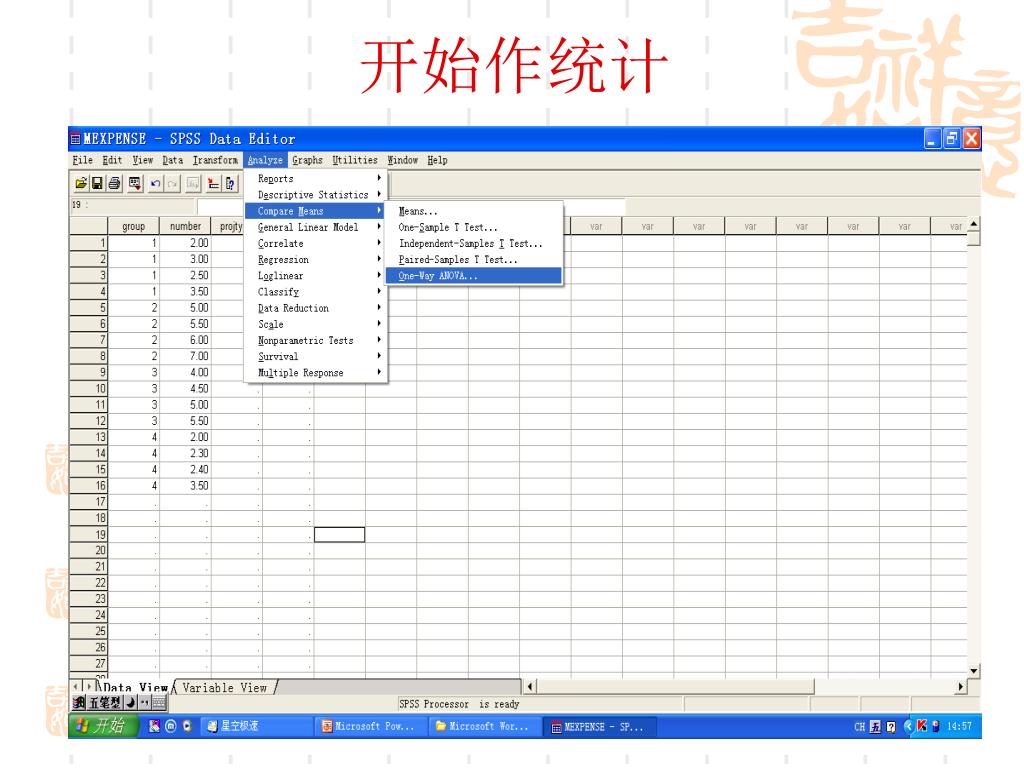Click the Variables info toolbar icon
Image resolution: width=1024 pixels, height=768 pixels.
pyautogui.click(x=231, y=184)
